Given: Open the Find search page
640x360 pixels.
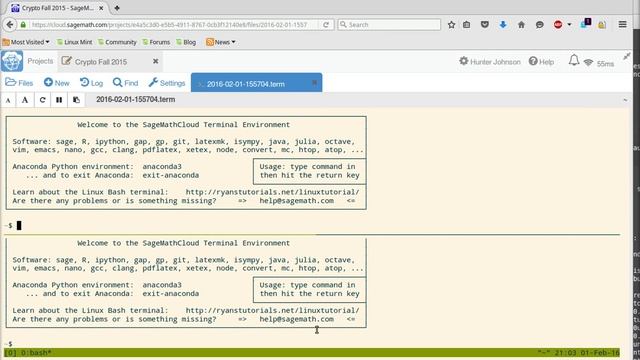Looking at the screenshot, I should [x=125, y=83].
